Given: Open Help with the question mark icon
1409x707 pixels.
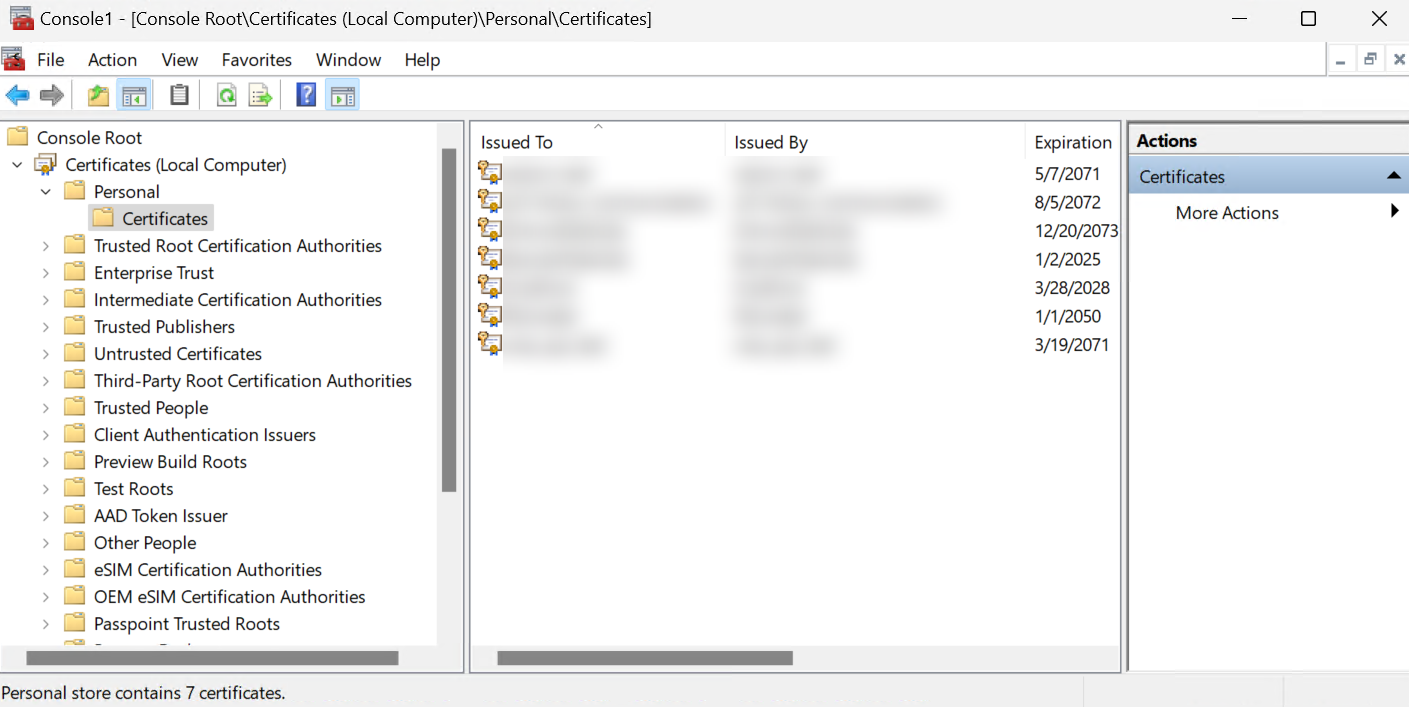Looking at the screenshot, I should point(305,94).
